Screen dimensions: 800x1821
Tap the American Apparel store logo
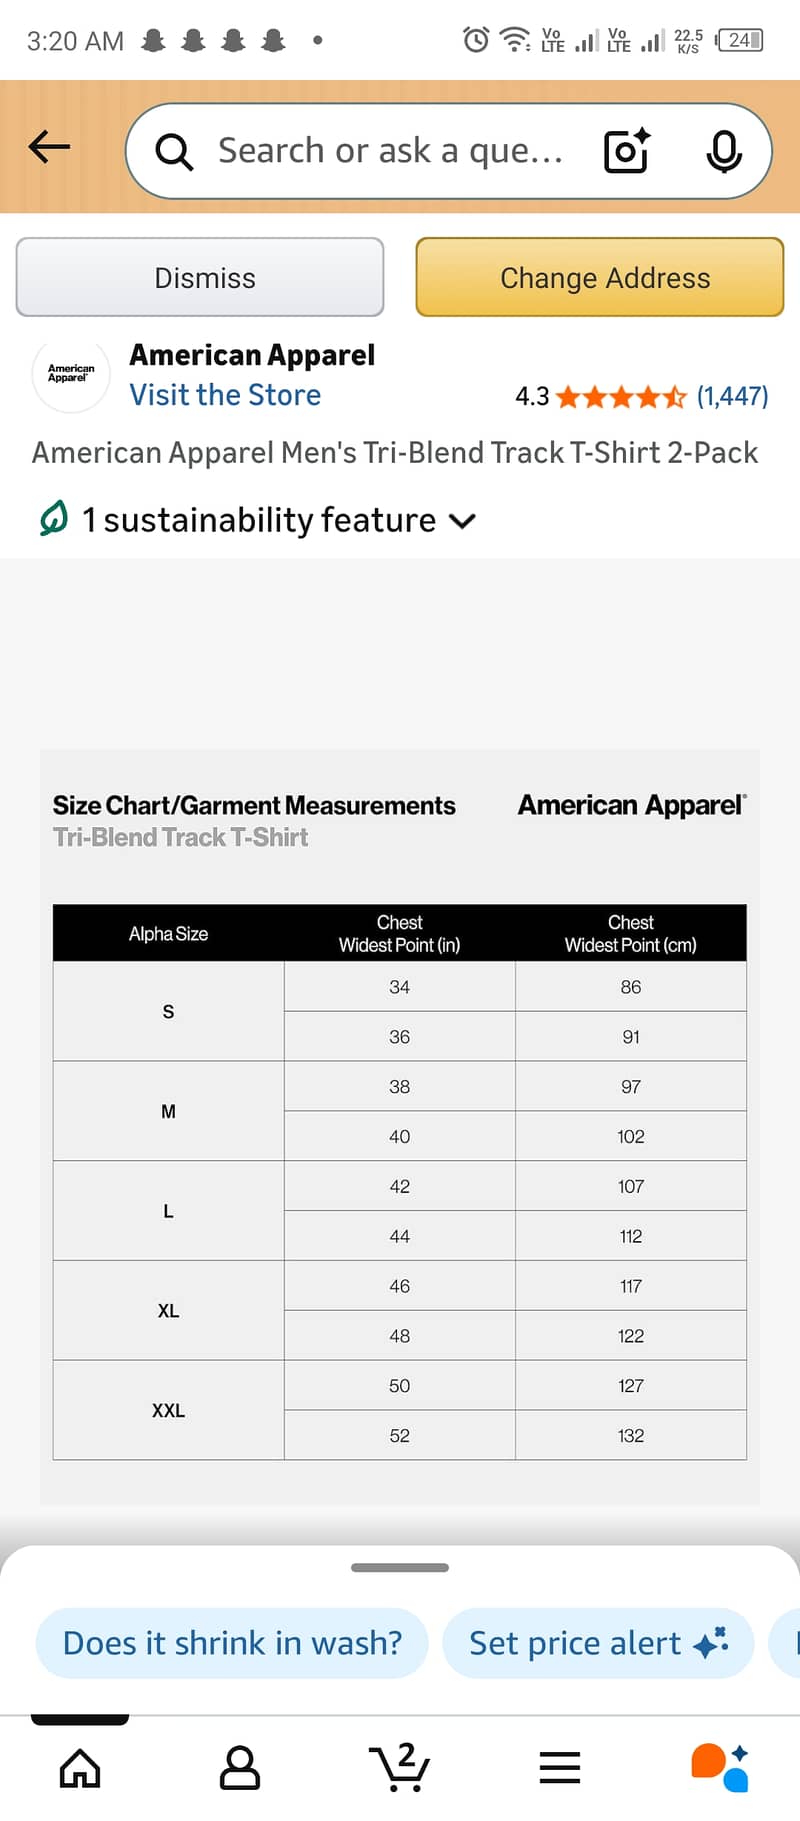pyautogui.click(x=70, y=375)
